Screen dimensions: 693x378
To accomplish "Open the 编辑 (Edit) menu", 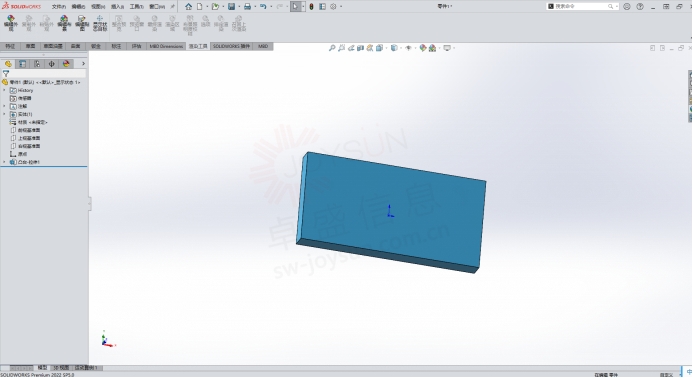I will click(x=78, y=7).
